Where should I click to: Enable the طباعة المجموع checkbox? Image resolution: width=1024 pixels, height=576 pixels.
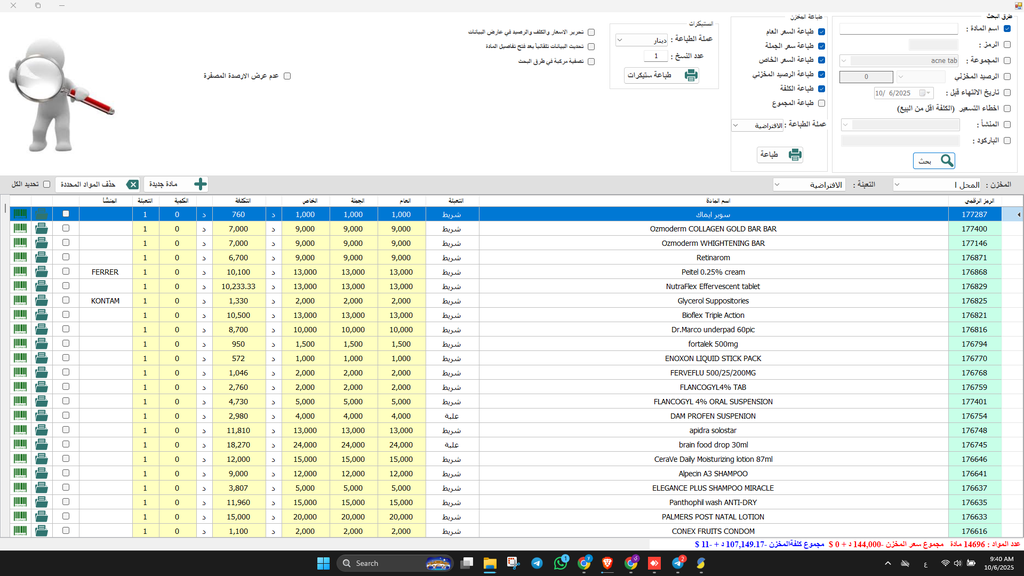click(821, 102)
